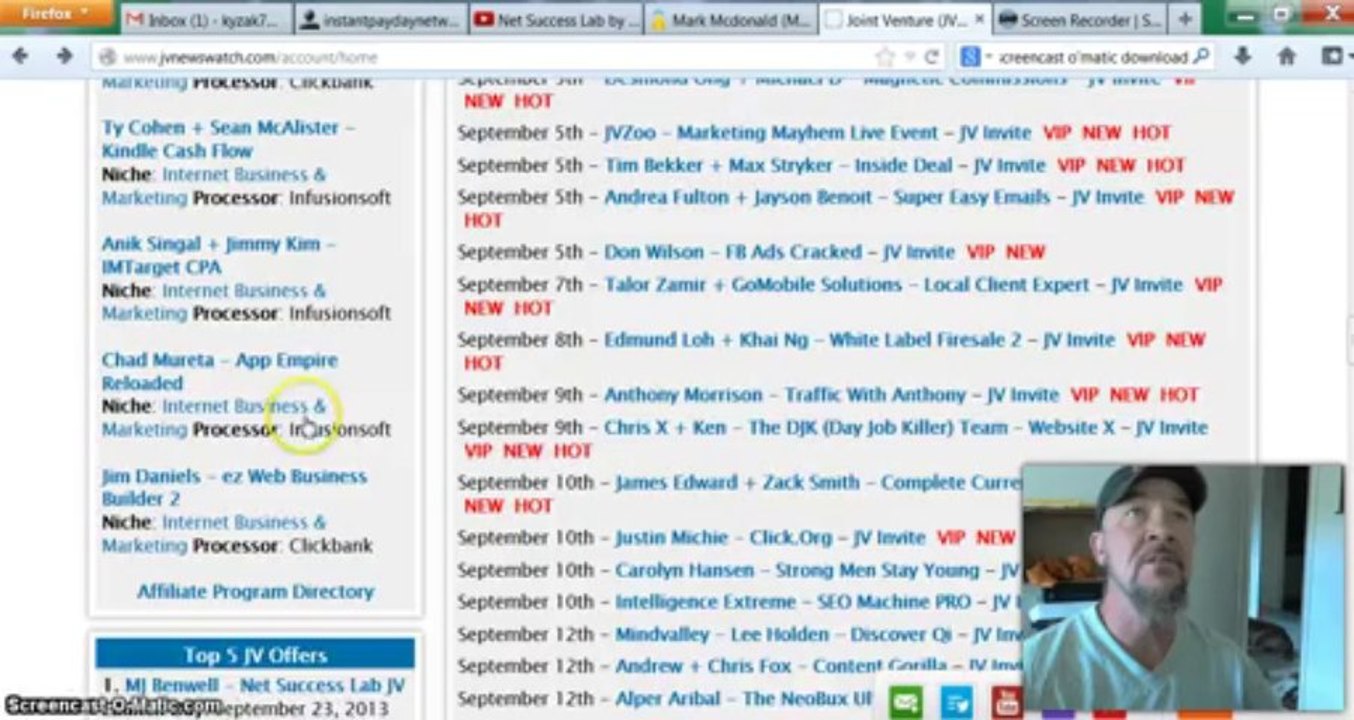Open Andrea Fulton + Jayson Benoit Super Easy Emails
The width and height of the screenshot is (1354, 720).
(873, 197)
